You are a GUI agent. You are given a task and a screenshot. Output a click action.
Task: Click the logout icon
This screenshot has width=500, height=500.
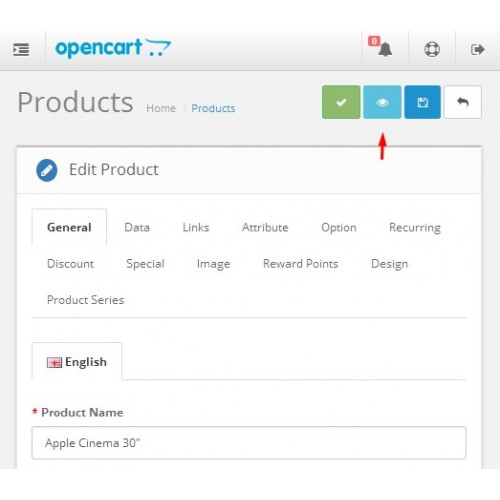click(477, 50)
